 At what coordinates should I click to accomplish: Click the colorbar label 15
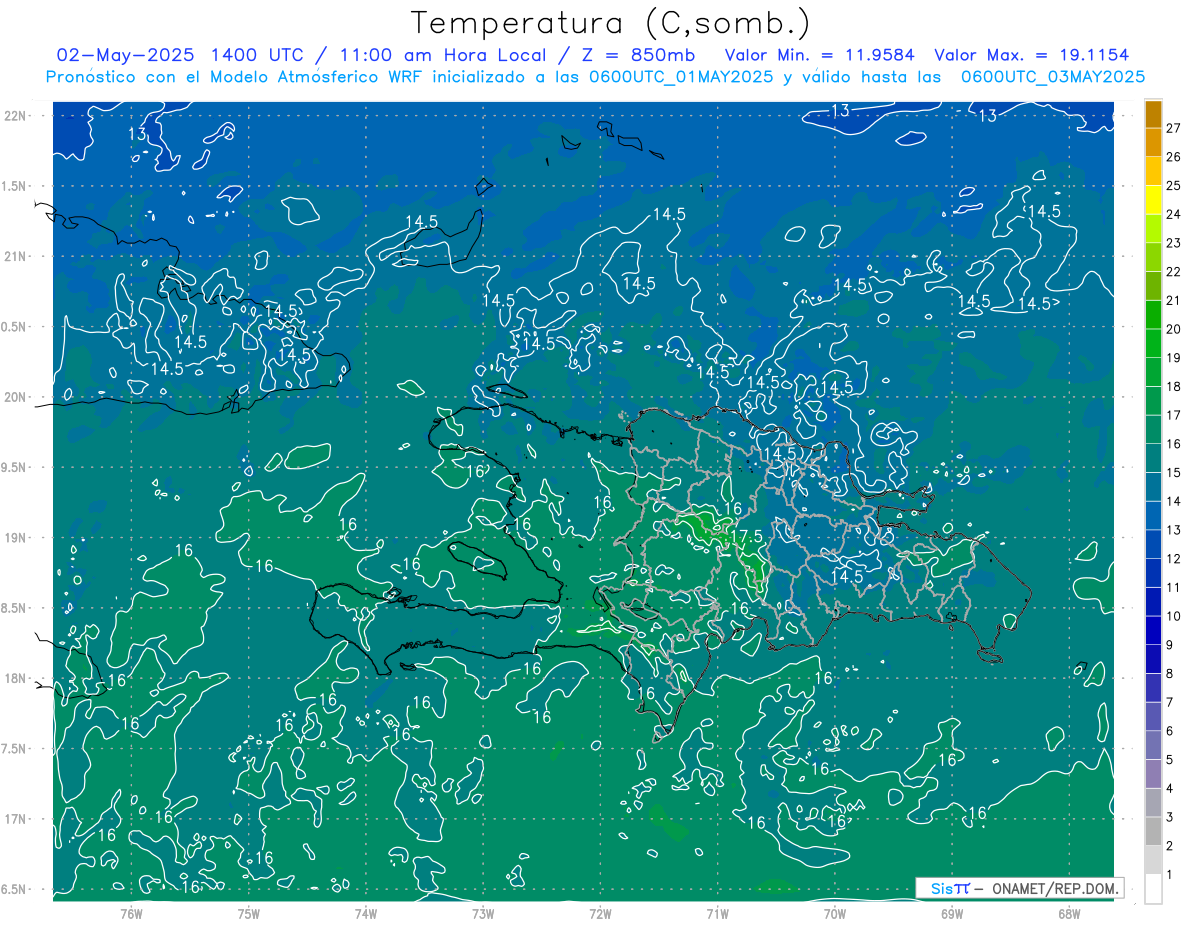(1173, 472)
